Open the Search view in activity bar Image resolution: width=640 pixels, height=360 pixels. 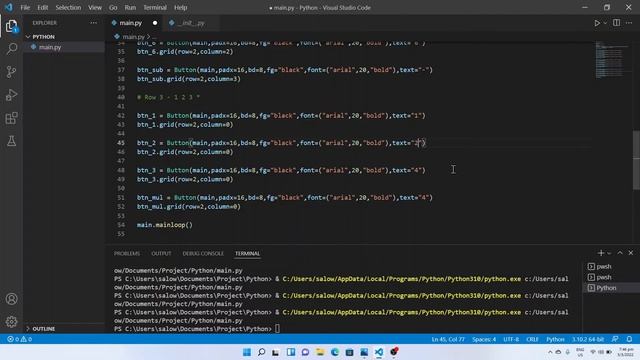11,49
